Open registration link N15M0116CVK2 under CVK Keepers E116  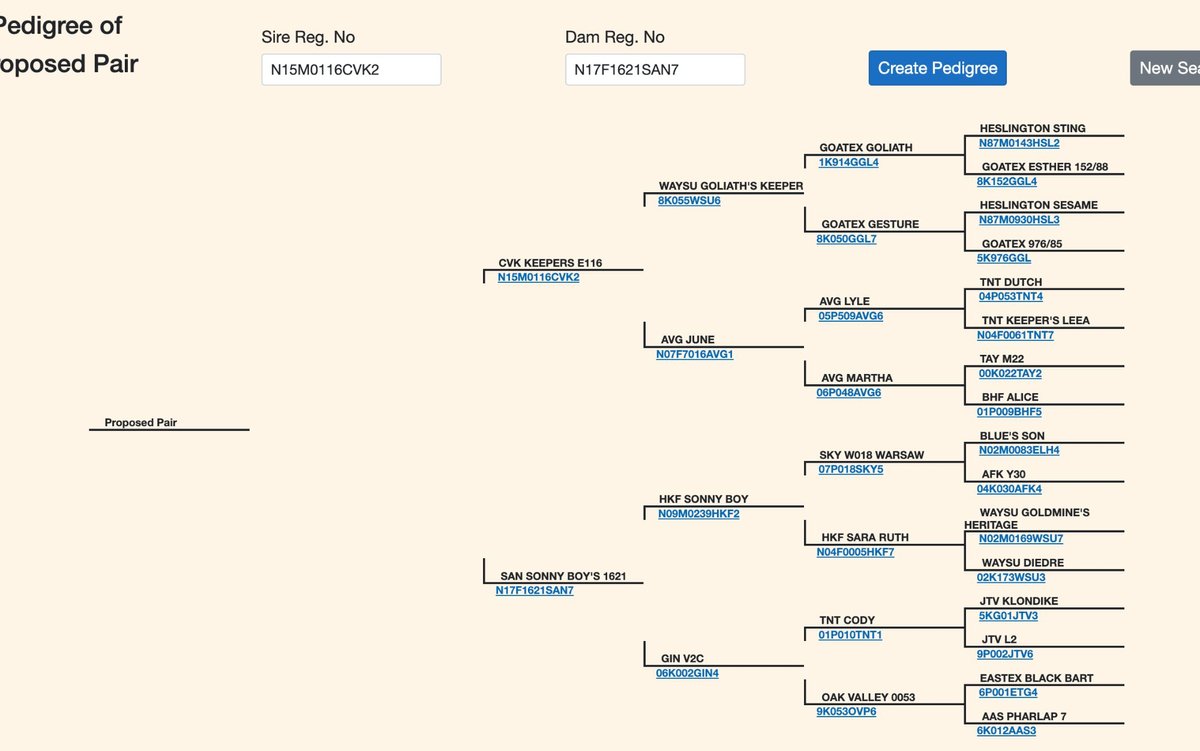coord(538,277)
